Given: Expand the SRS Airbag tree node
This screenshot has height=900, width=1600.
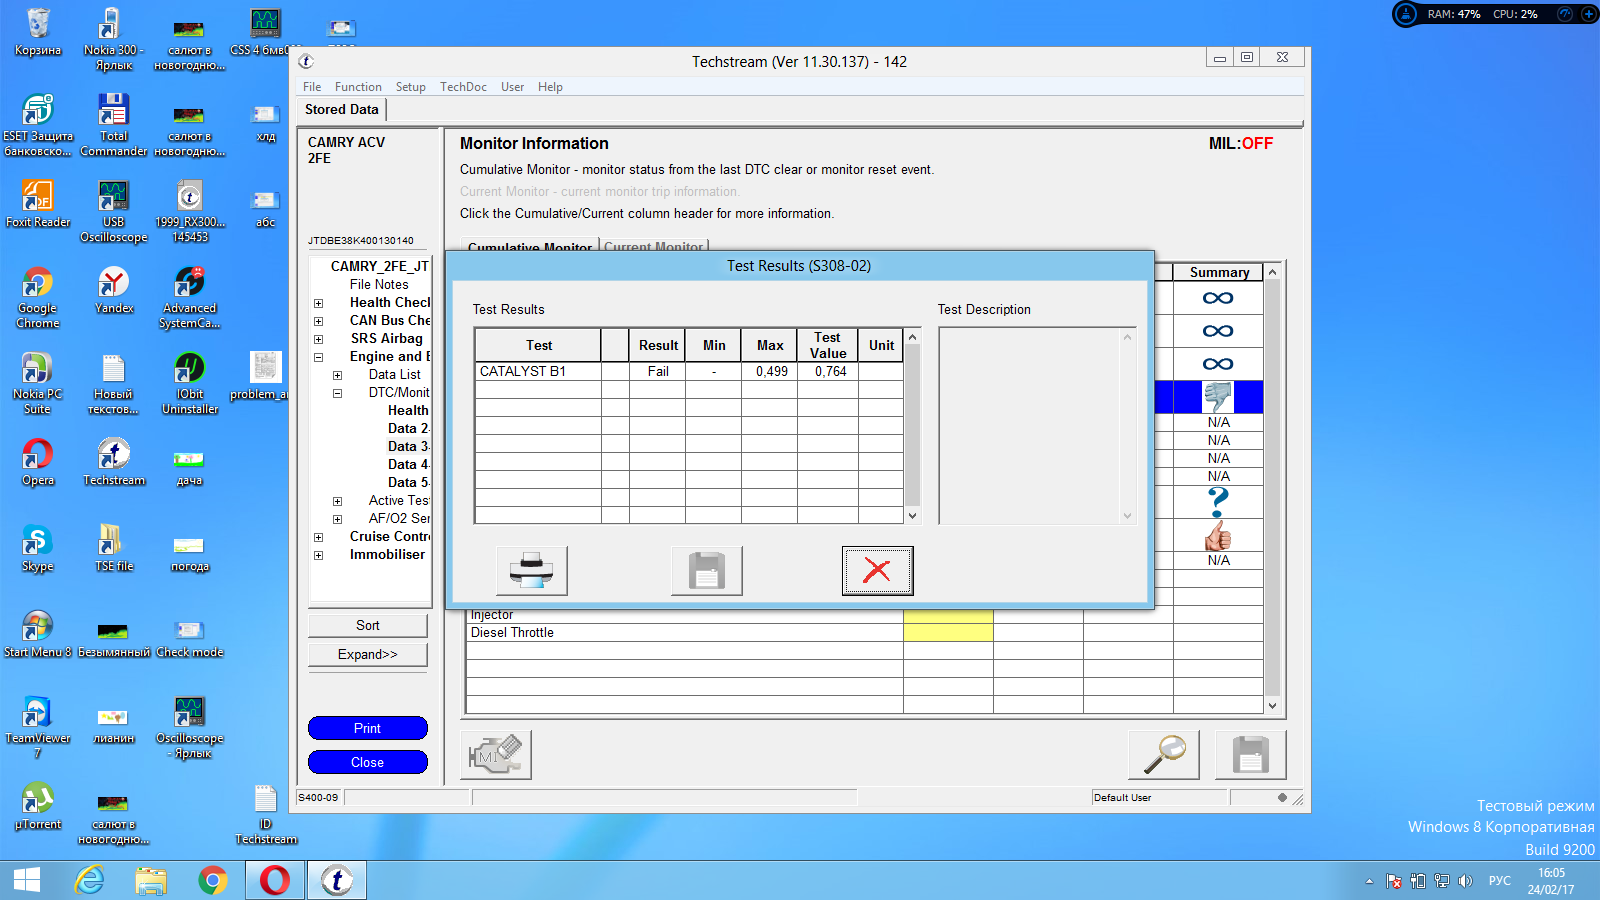Looking at the screenshot, I should (x=319, y=339).
